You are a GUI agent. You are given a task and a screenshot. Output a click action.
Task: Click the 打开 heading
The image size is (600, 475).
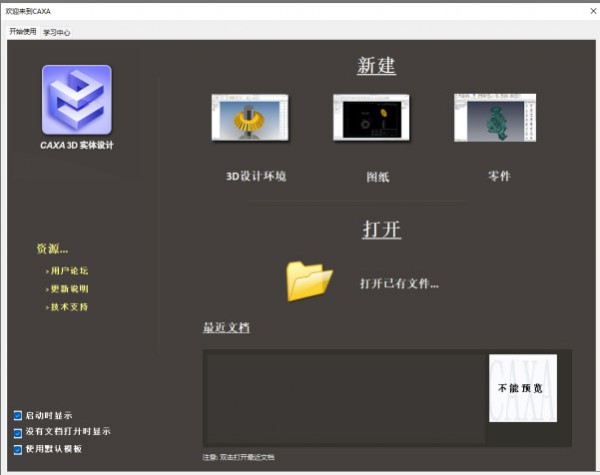tap(382, 230)
